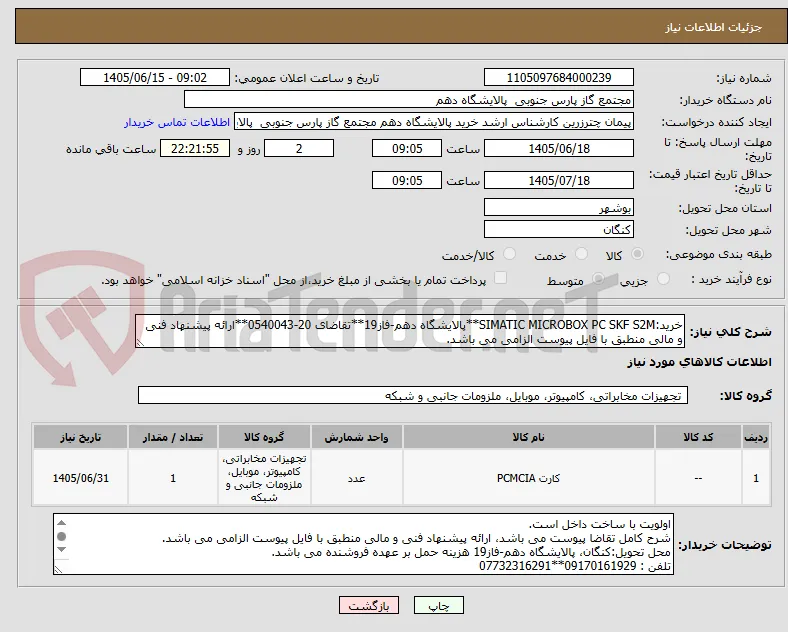Screen dimensions: 788x632
Task: Click the resize handle of description box
Action: pyautogui.click(x=140, y=343)
